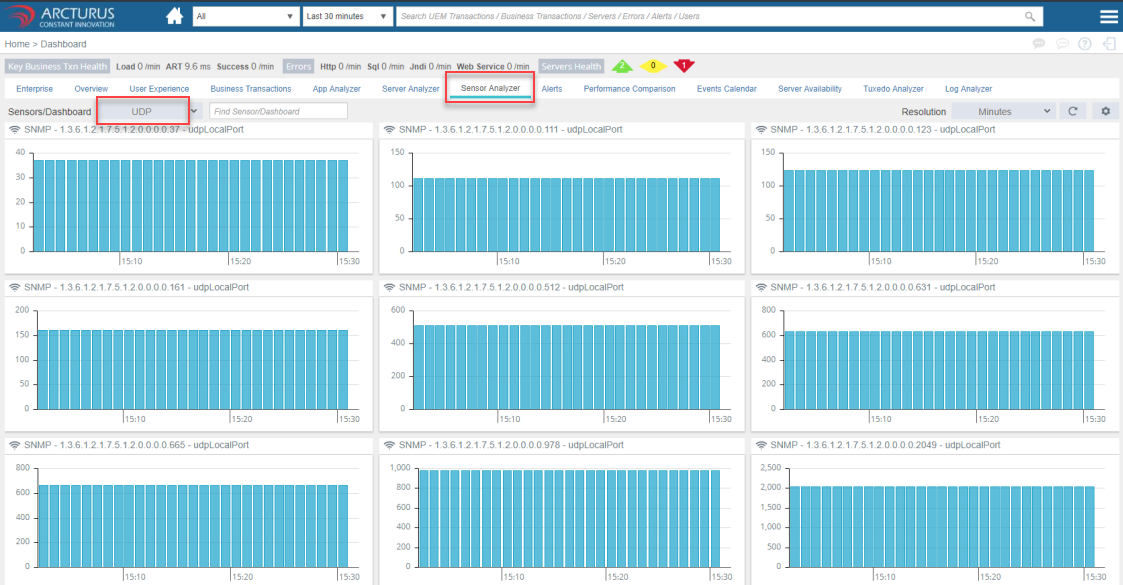Screen dimensions: 1123x585
Task: Open the help question mark icon
Action: pyautogui.click(x=1084, y=44)
